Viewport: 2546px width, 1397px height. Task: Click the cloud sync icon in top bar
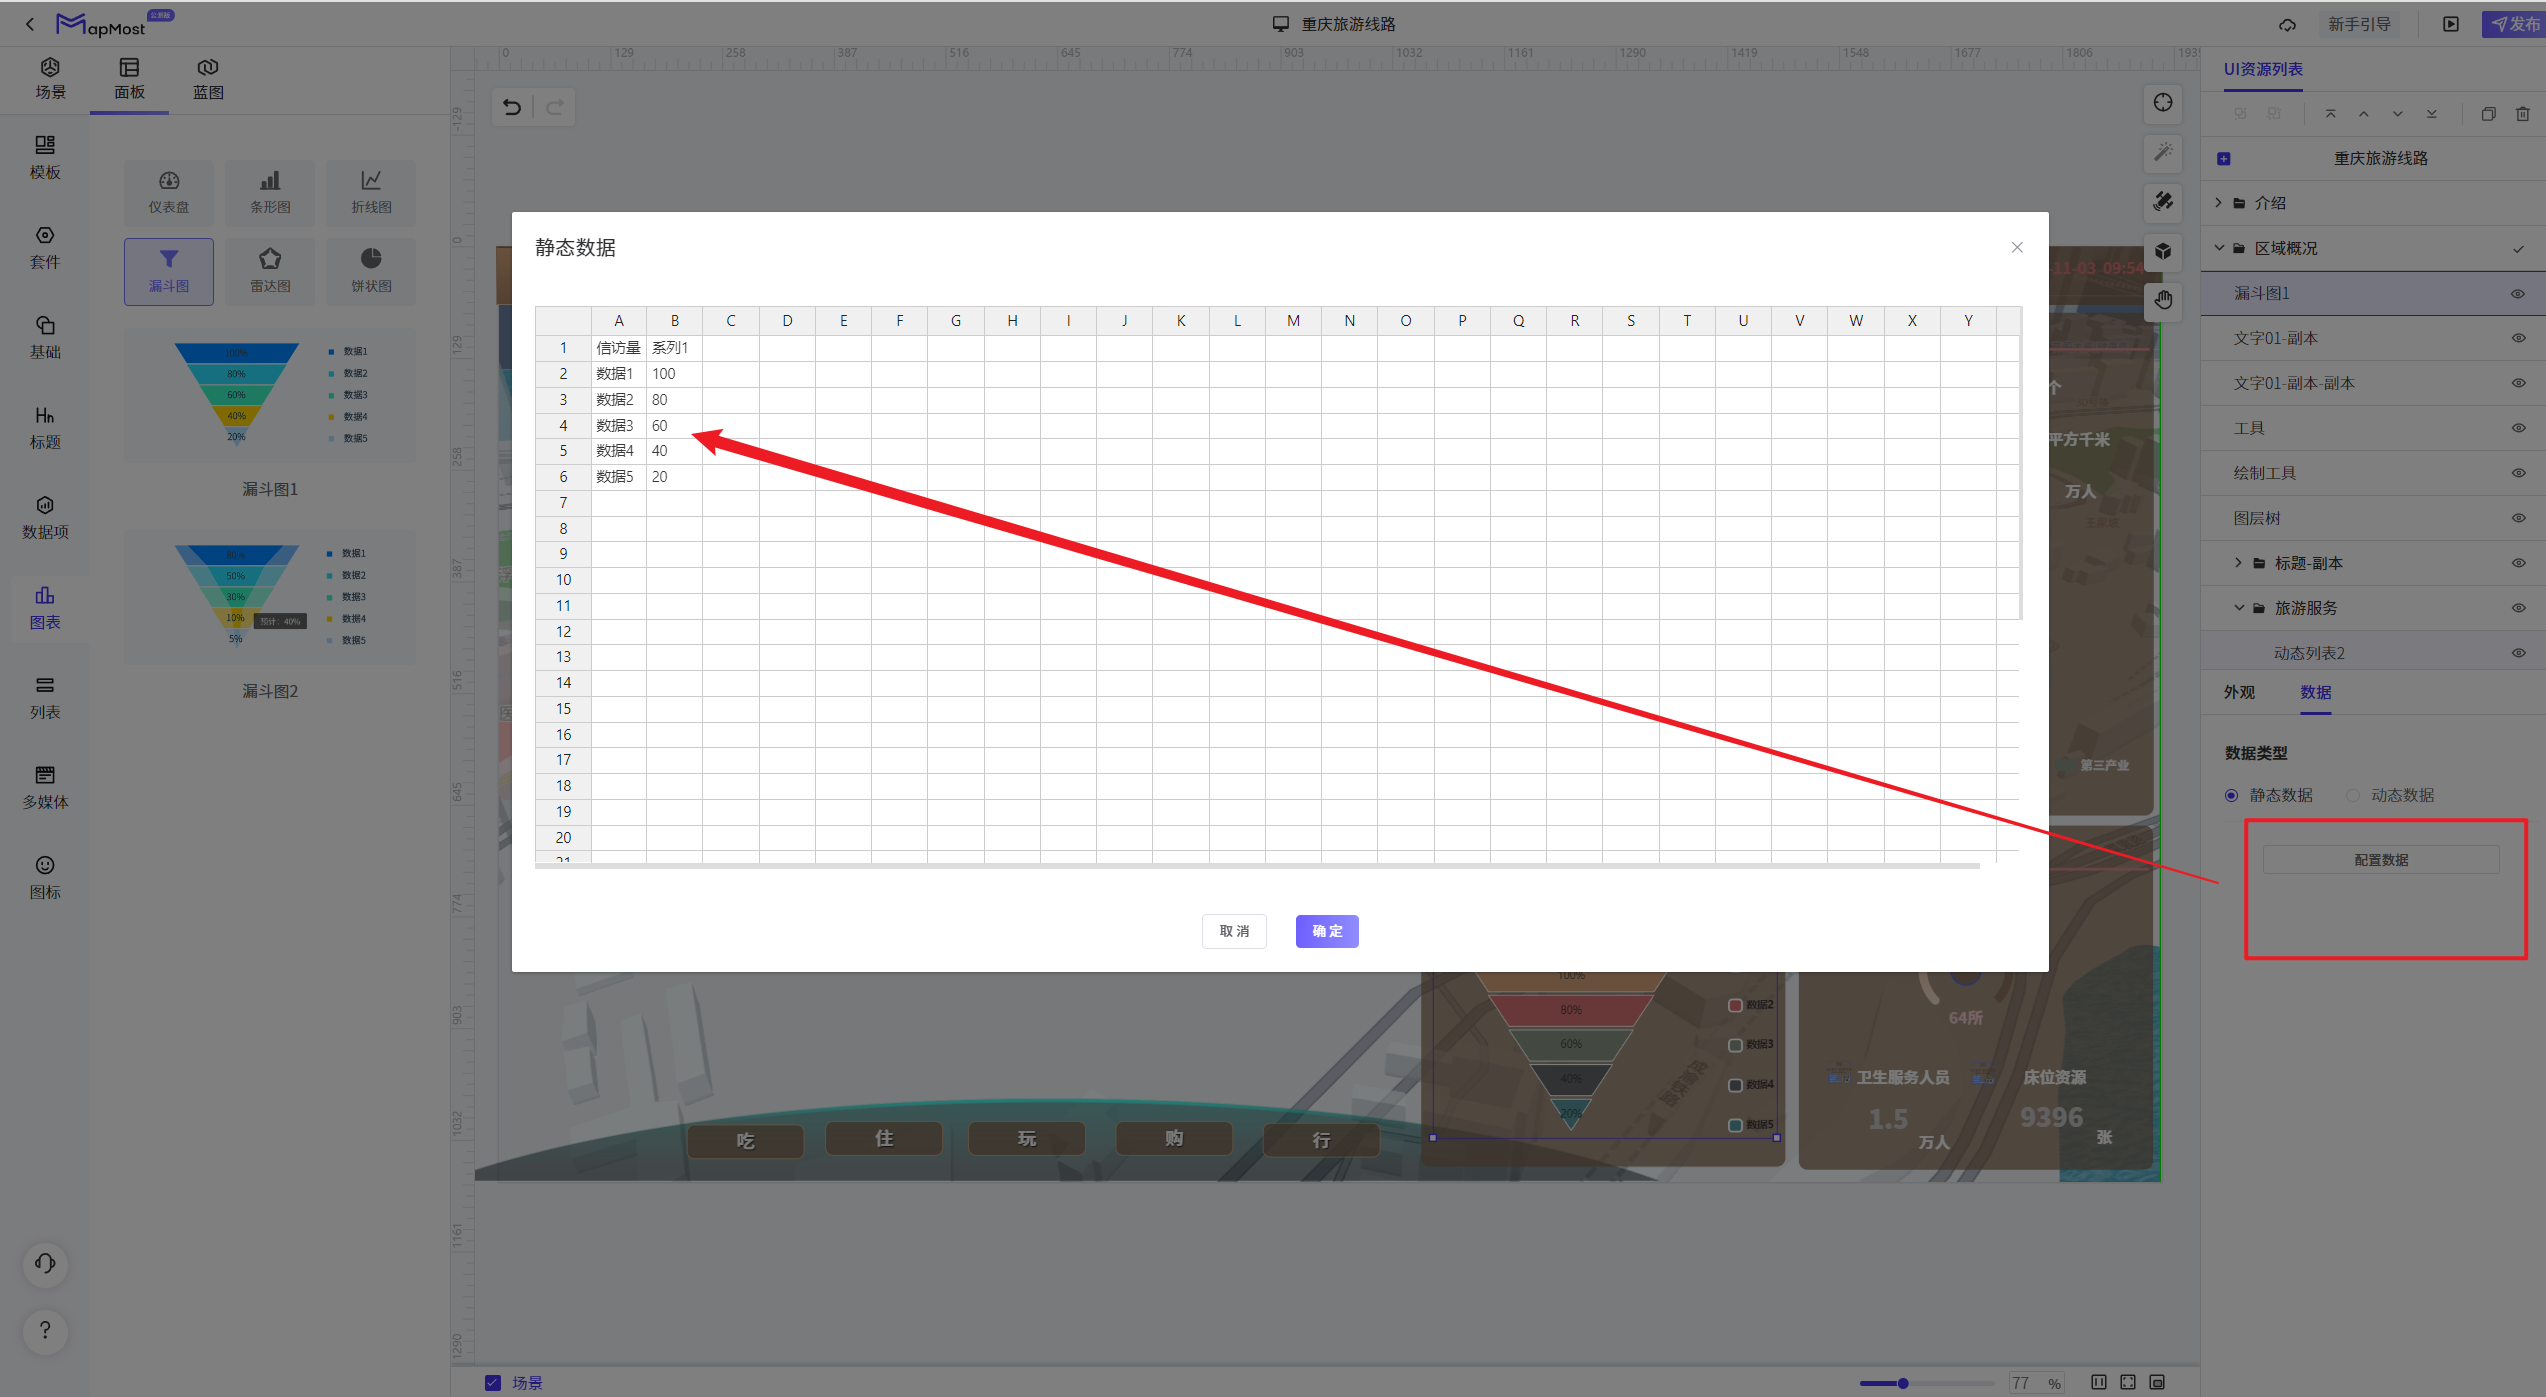coord(2288,24)
